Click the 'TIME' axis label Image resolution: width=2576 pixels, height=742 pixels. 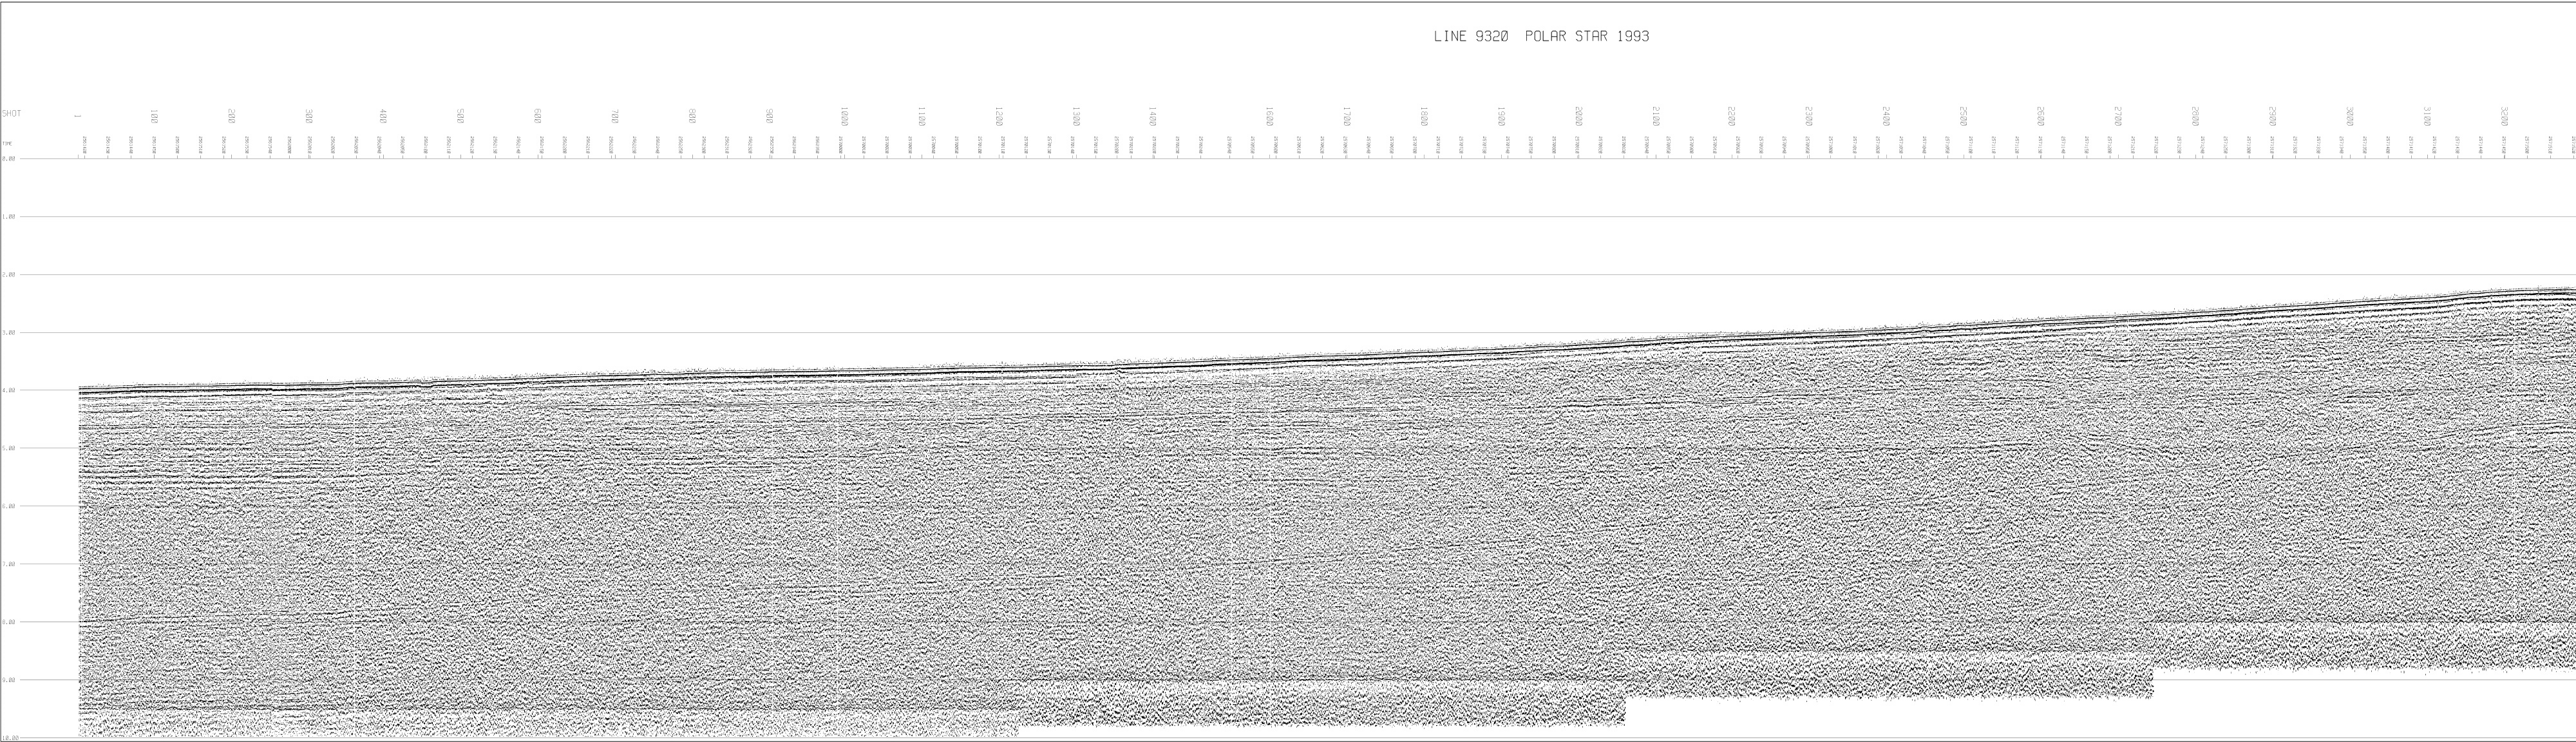click(6, 144)
